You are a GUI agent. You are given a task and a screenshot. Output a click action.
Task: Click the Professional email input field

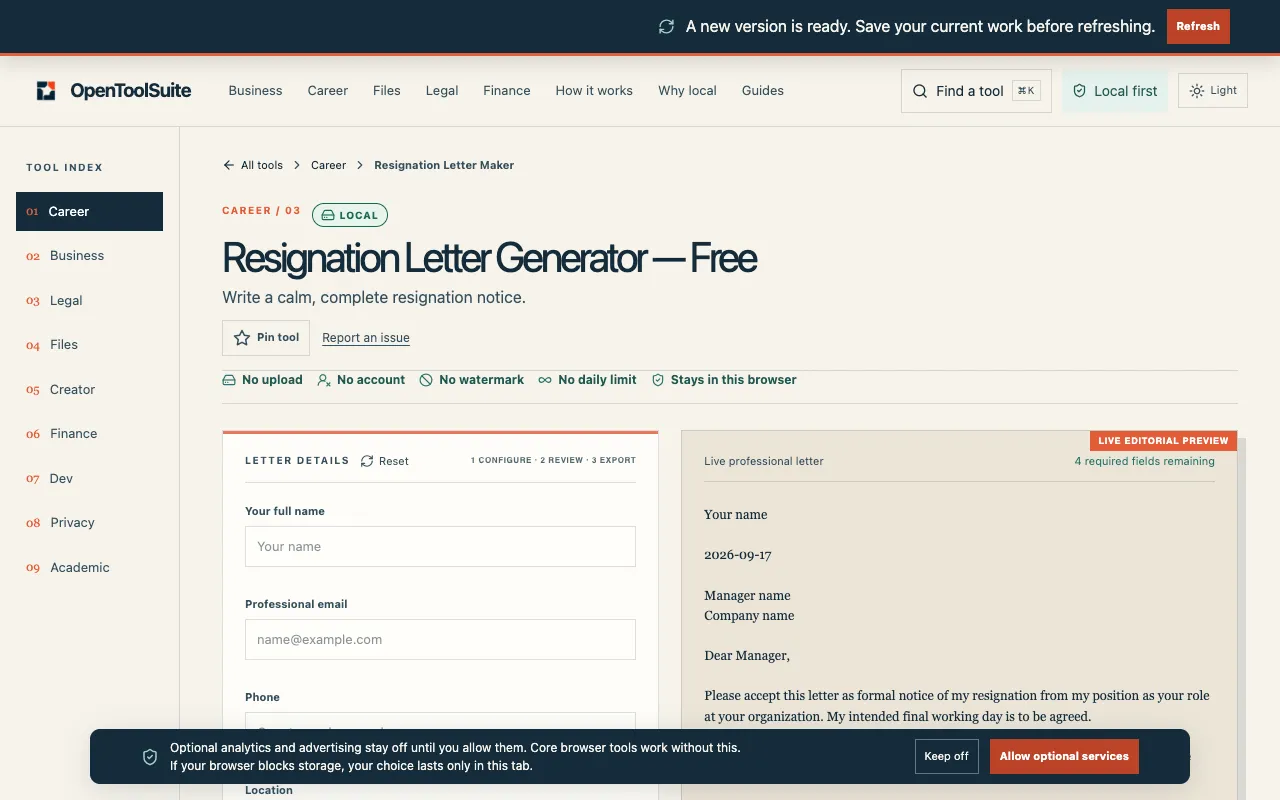[440, 640]
